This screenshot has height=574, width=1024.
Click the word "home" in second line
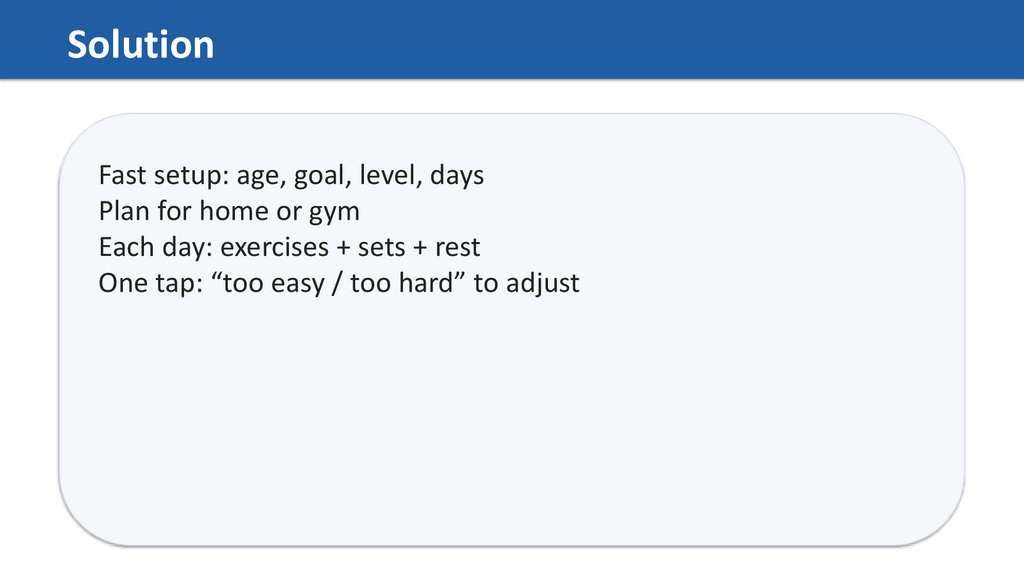tap(233, 212)
